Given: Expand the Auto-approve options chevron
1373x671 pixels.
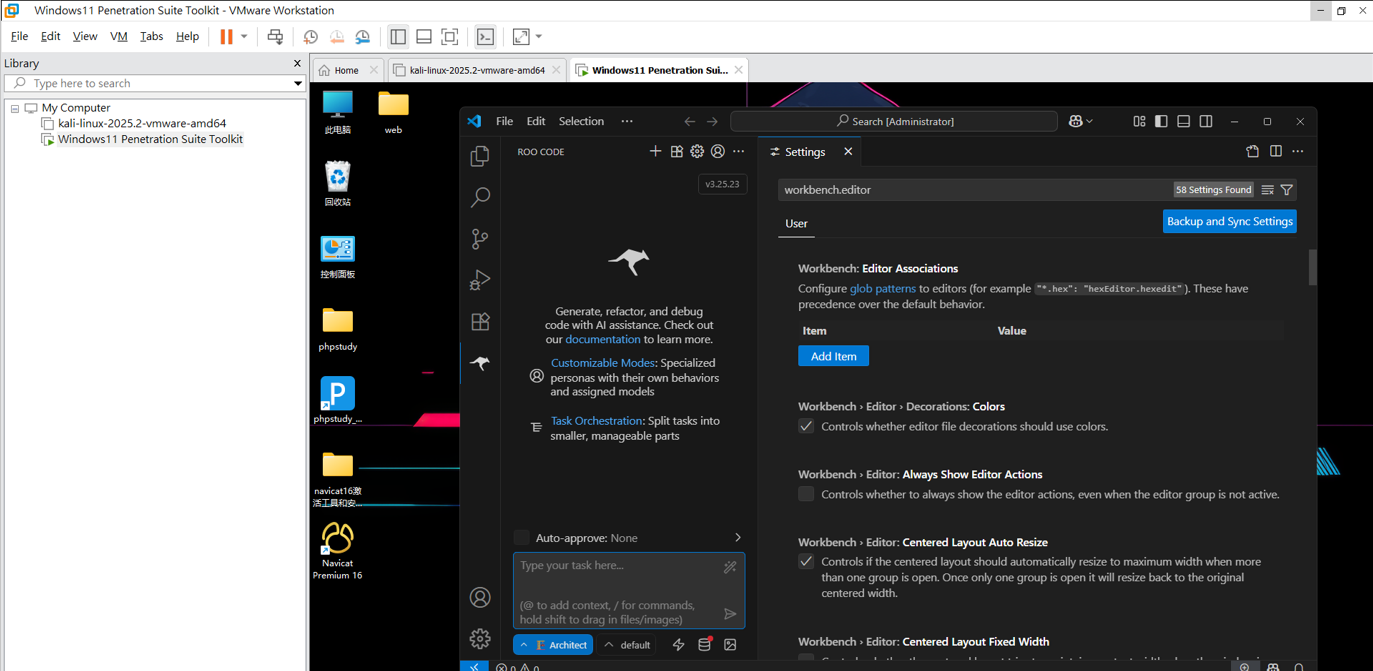Looking at the screenshot, I should pos(738,538).
